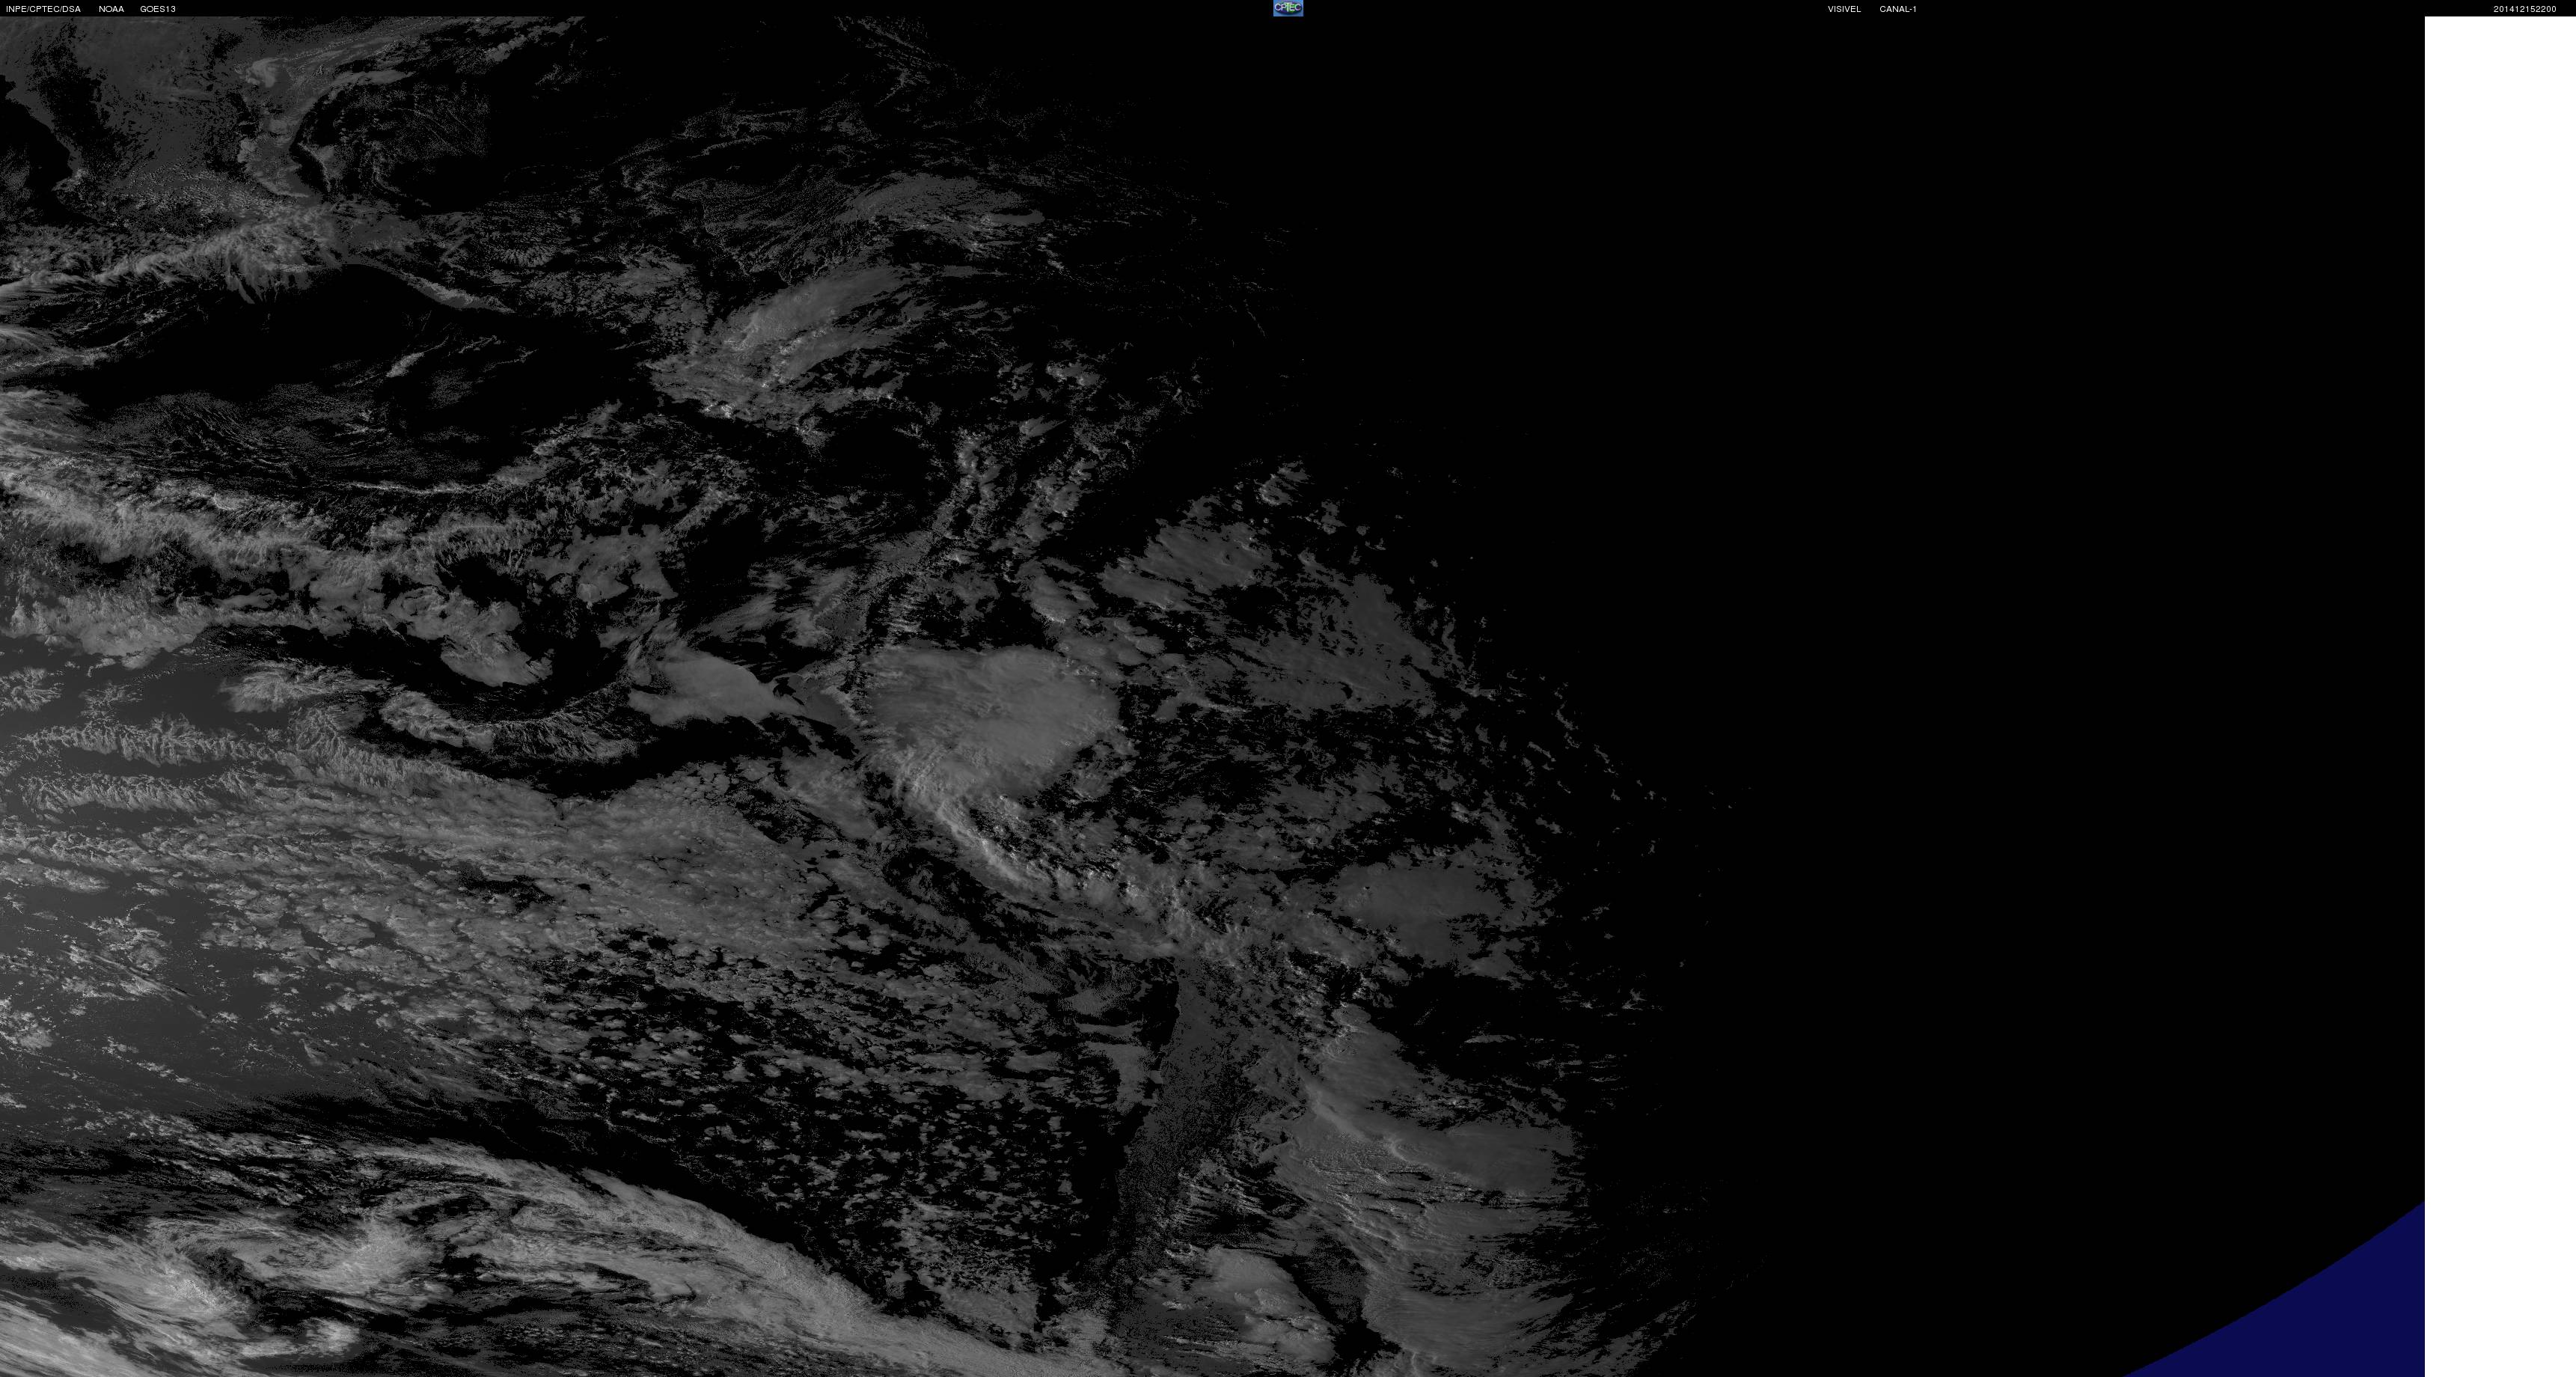Click the GOES13 satellite label
The height and width of the screenshot is (1377, 2576).
pos(158,9)
